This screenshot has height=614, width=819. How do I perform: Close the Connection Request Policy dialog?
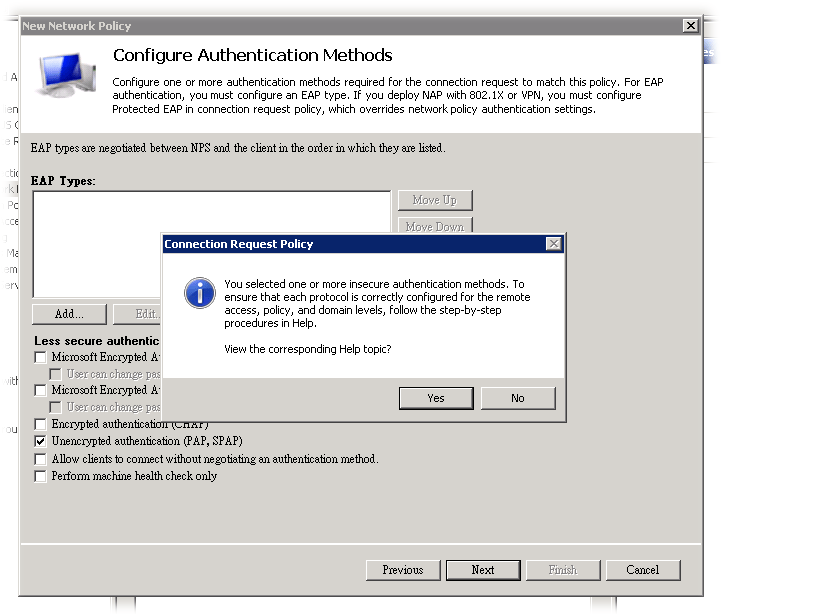(x=553, y=244)
